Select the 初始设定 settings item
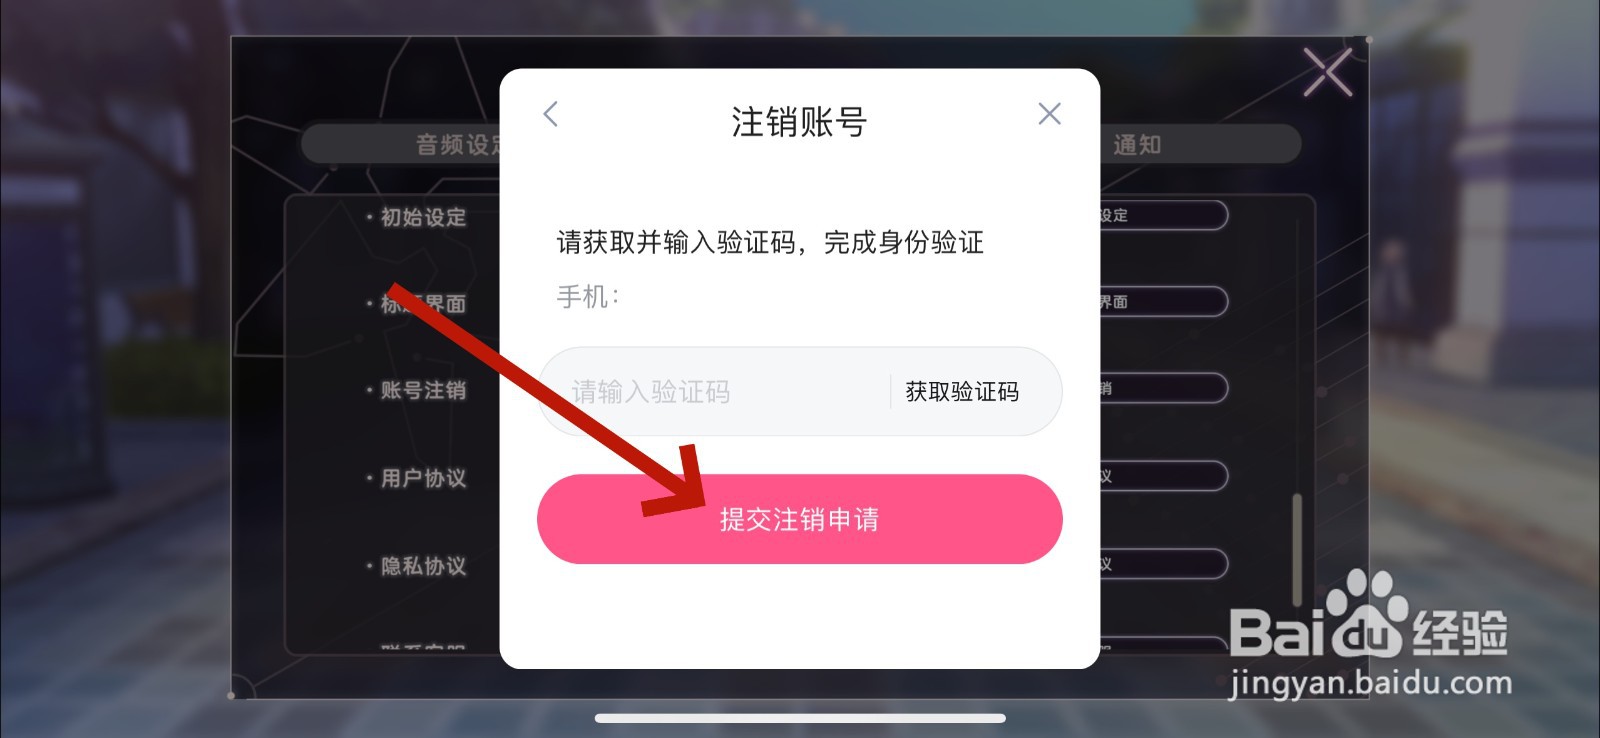Image resolution: width=1600 pixels, height=738 pixels. 423,217
